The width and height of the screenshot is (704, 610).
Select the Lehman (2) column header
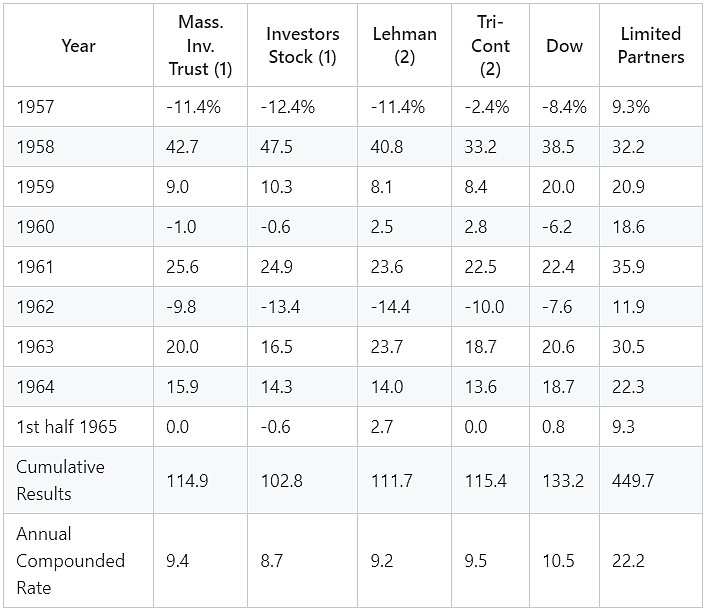tap(404, 46)
